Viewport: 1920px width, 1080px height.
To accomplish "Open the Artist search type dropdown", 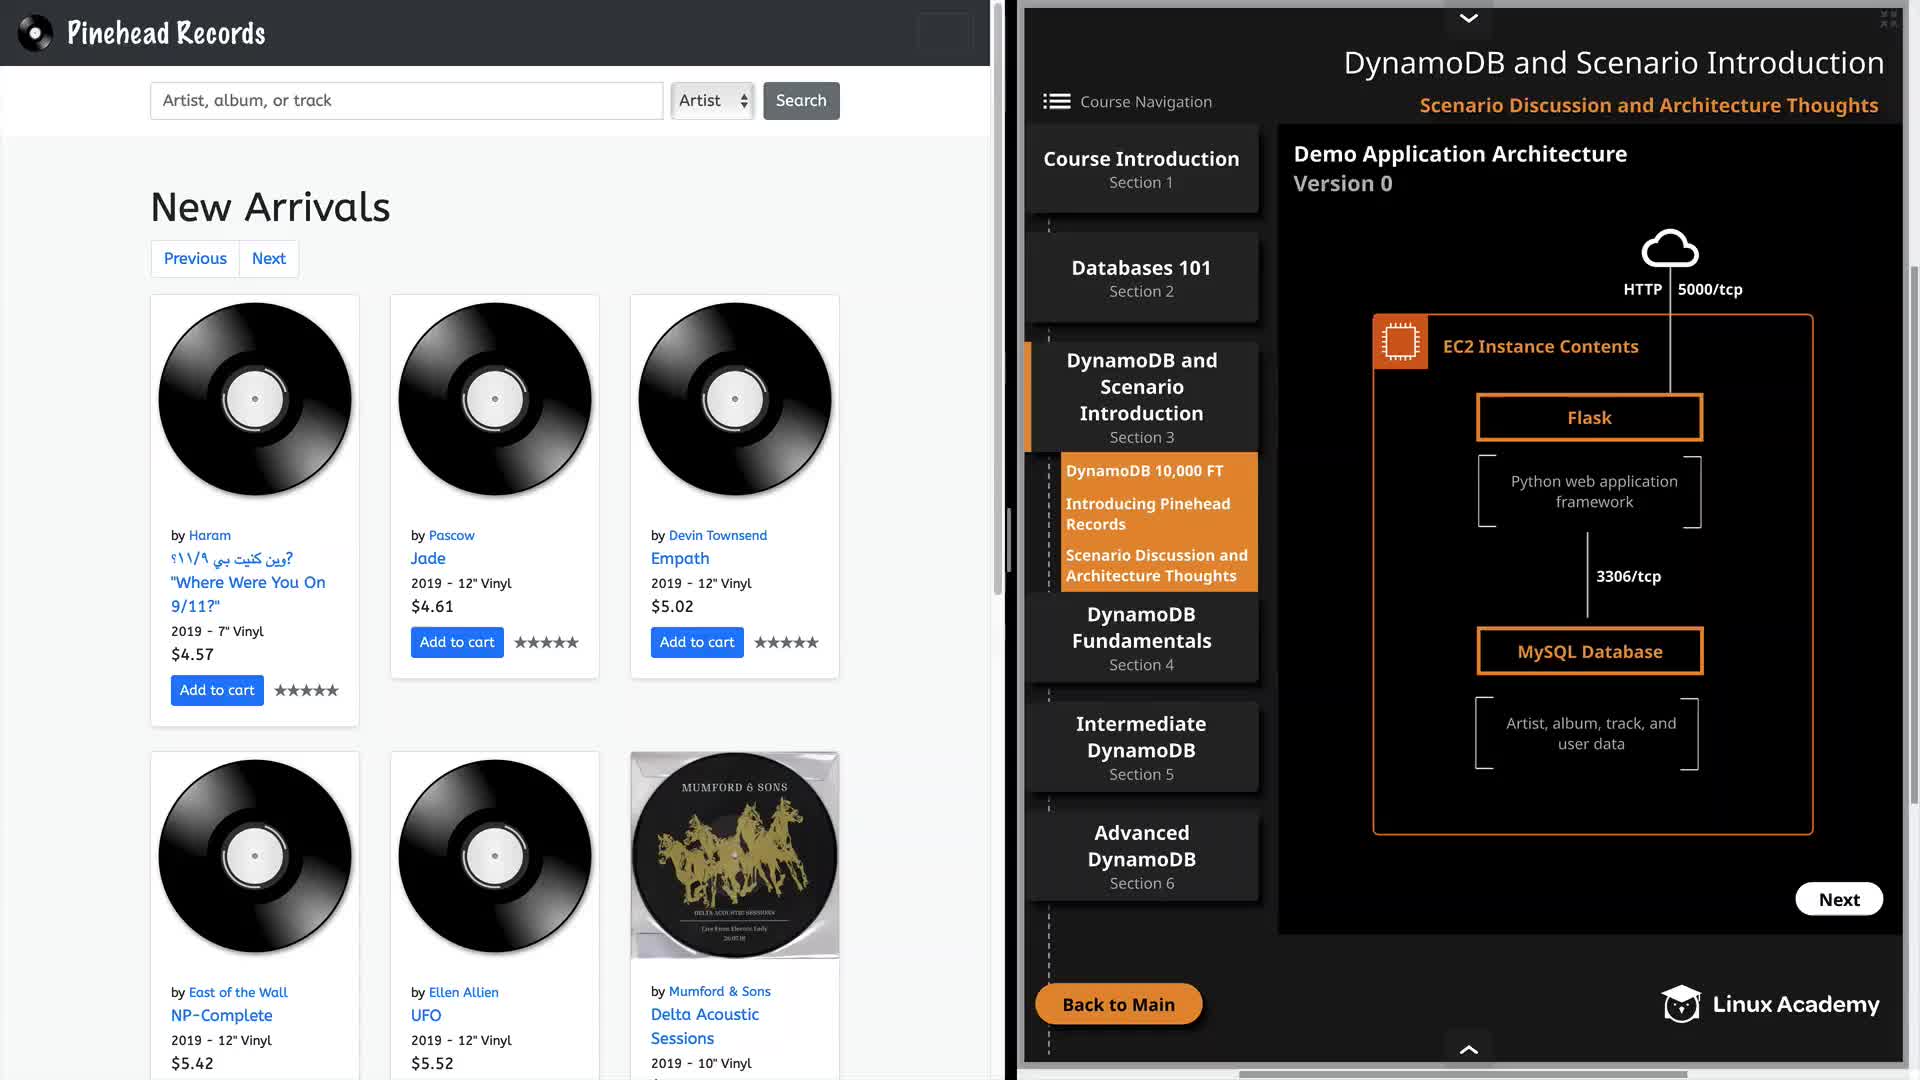I will coord(712,101).
